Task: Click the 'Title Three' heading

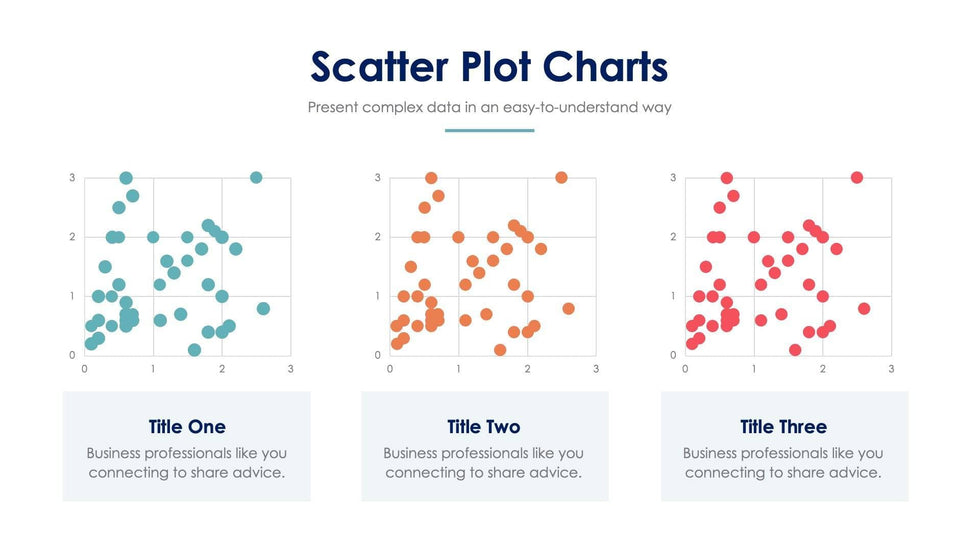Action: click(784, 427)
